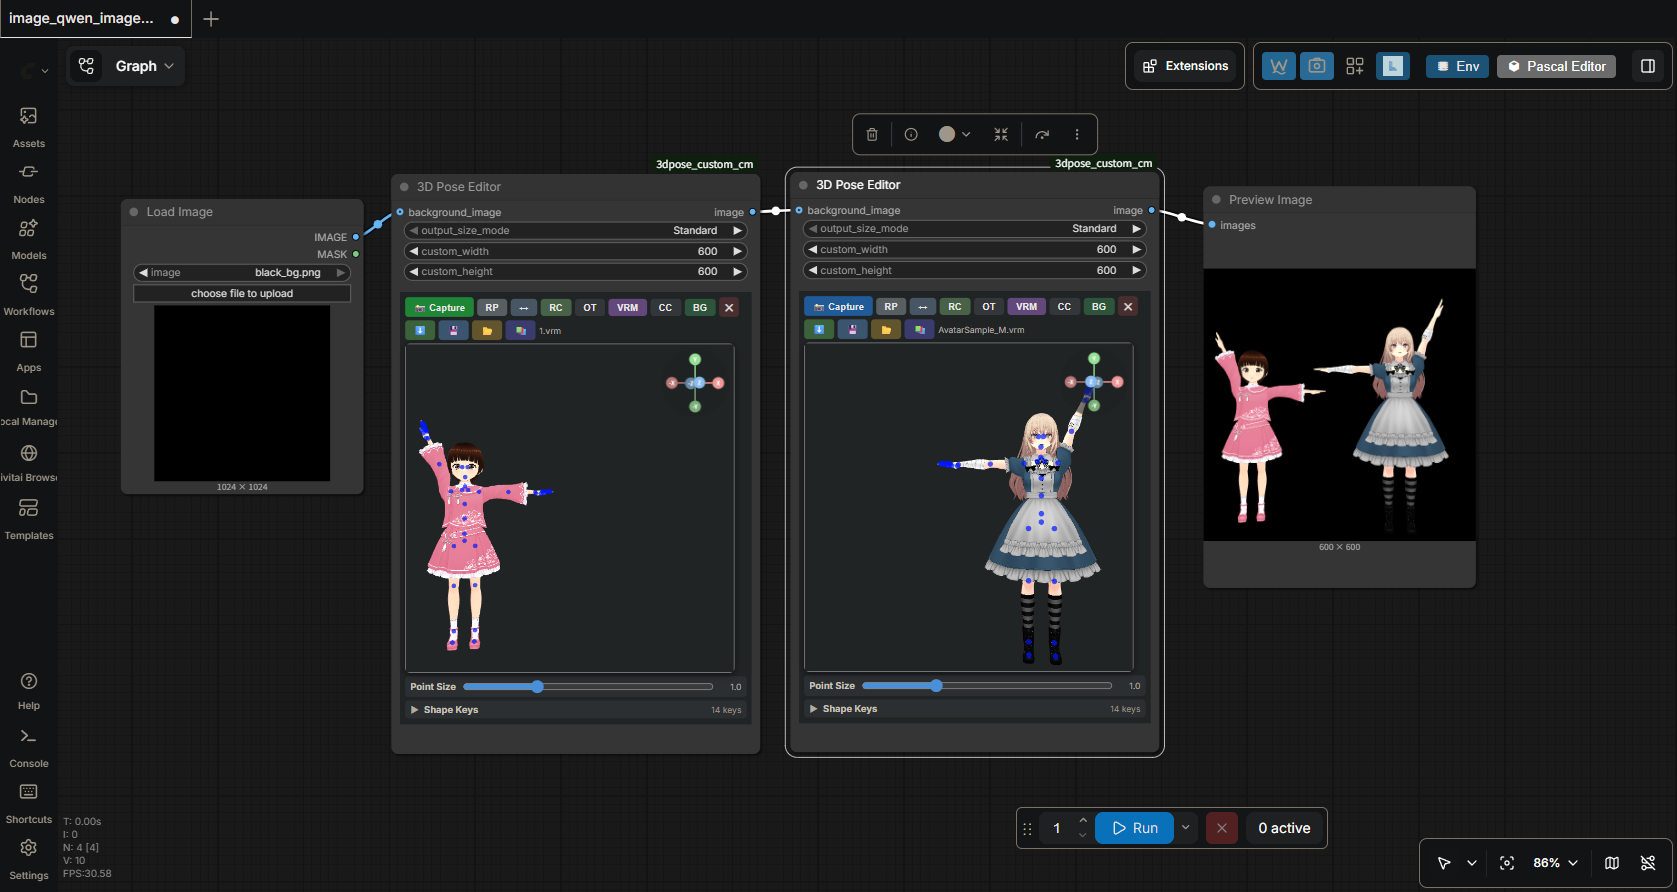Viewport: 1677px width, 892px height.
Task: Click the blue W icon in top toolbar
Action: pos(1279,66)
